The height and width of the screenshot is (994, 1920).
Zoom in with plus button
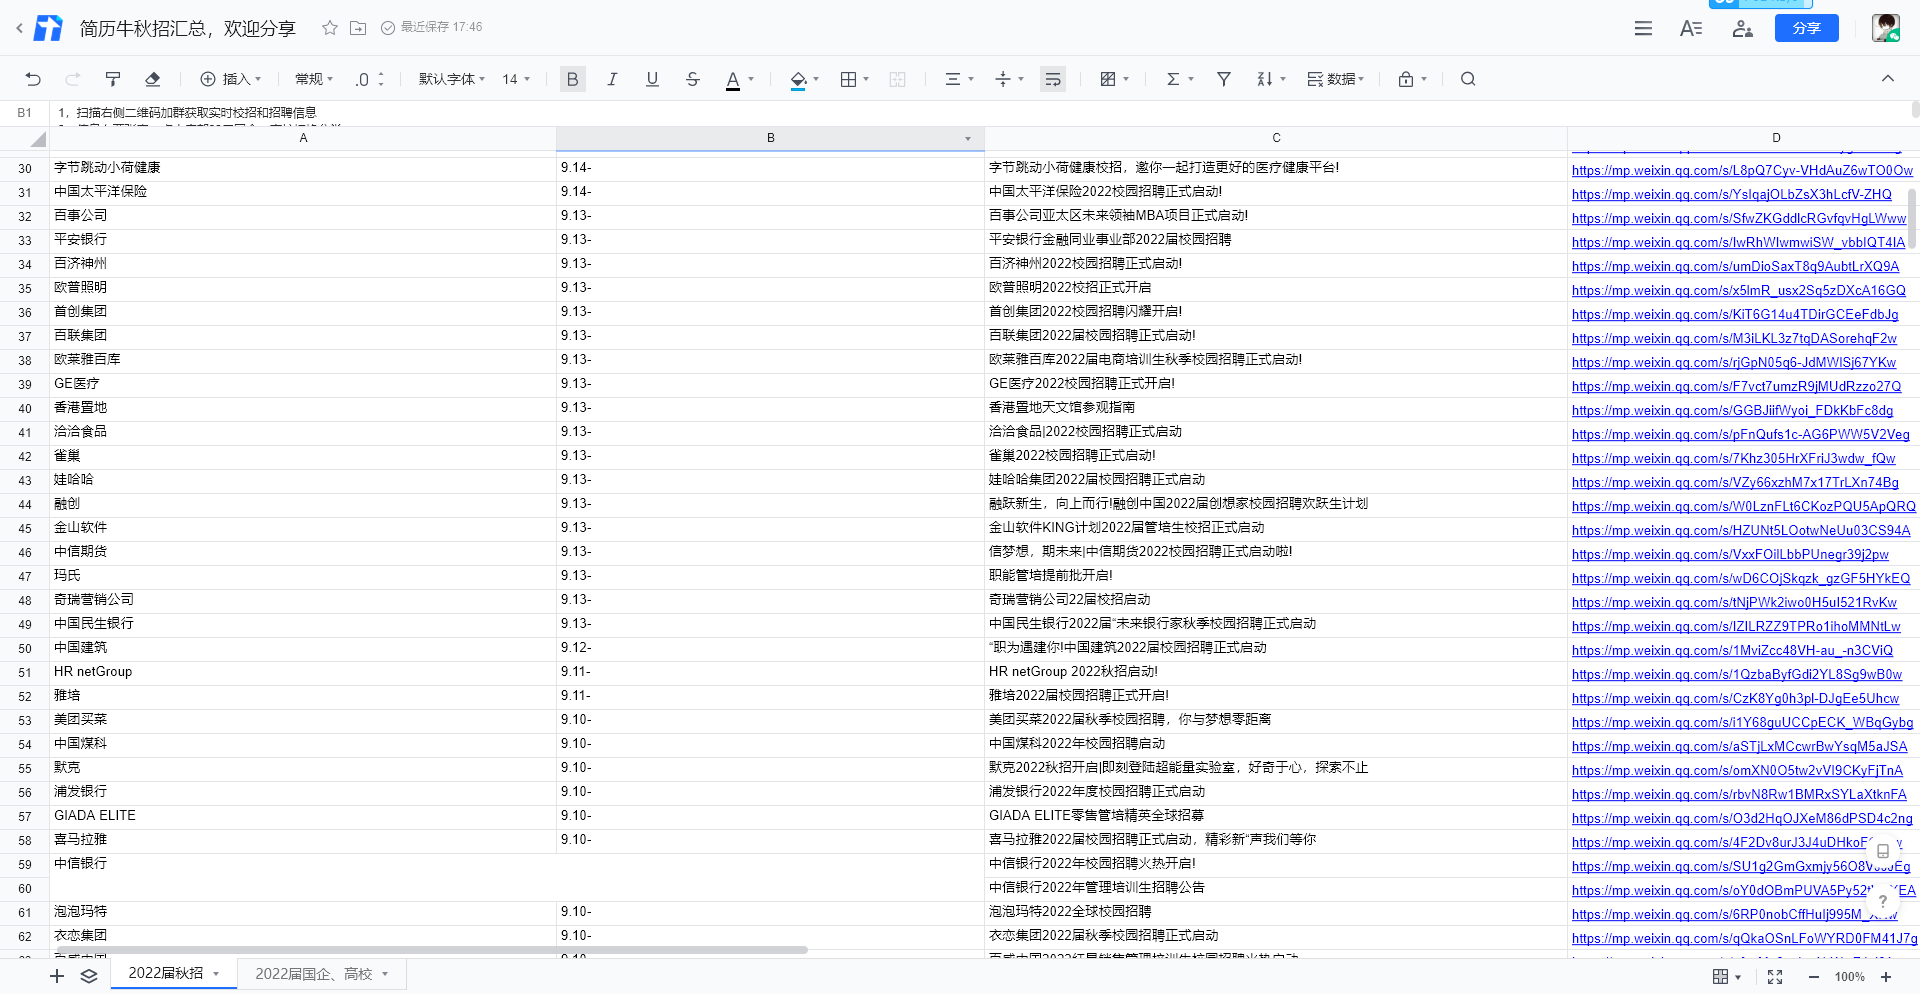(1886, 977)
